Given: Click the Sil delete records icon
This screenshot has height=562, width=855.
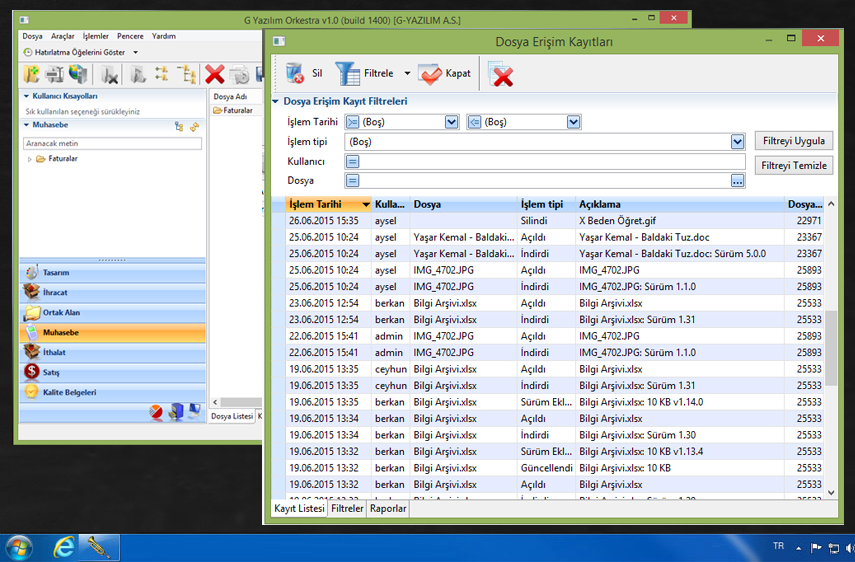Looking at the screenshot, I should pos(295,73).
